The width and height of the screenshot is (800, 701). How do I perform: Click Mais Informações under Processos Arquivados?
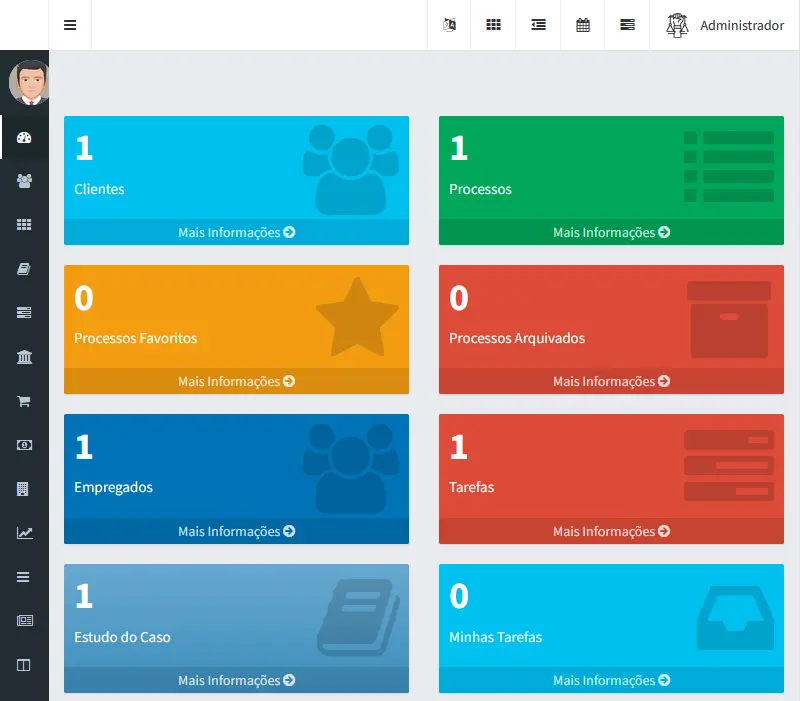coord(611,381)
